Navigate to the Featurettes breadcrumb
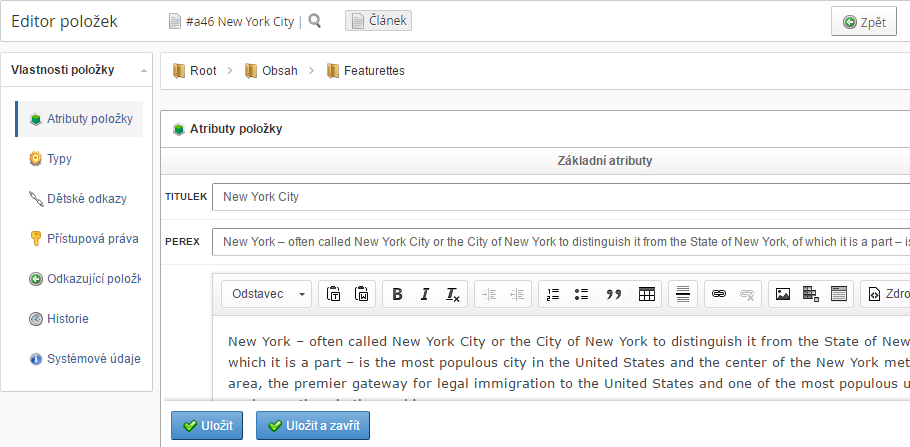 pos(366,71)
